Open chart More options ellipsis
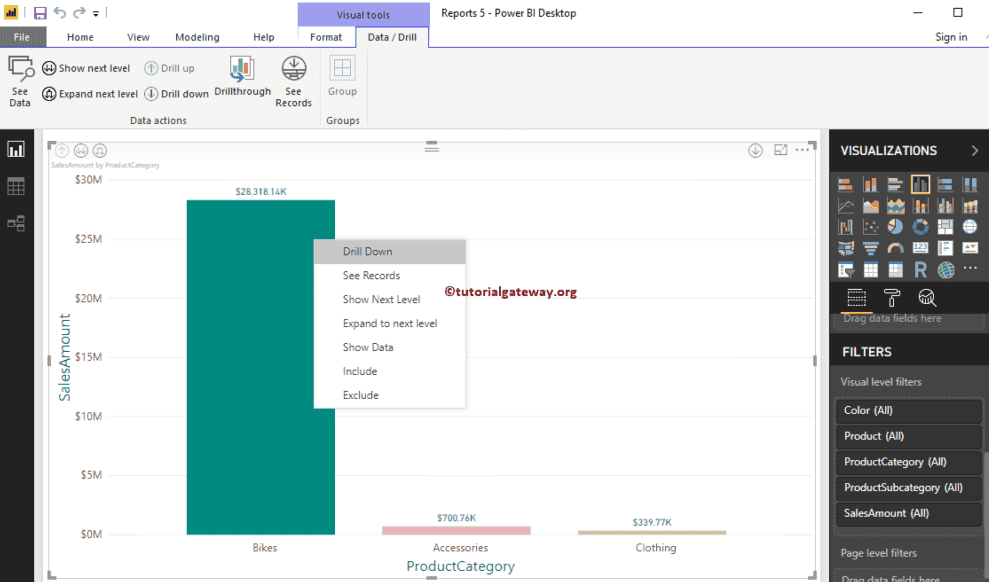The image size is (989, 582). [803, 150]
